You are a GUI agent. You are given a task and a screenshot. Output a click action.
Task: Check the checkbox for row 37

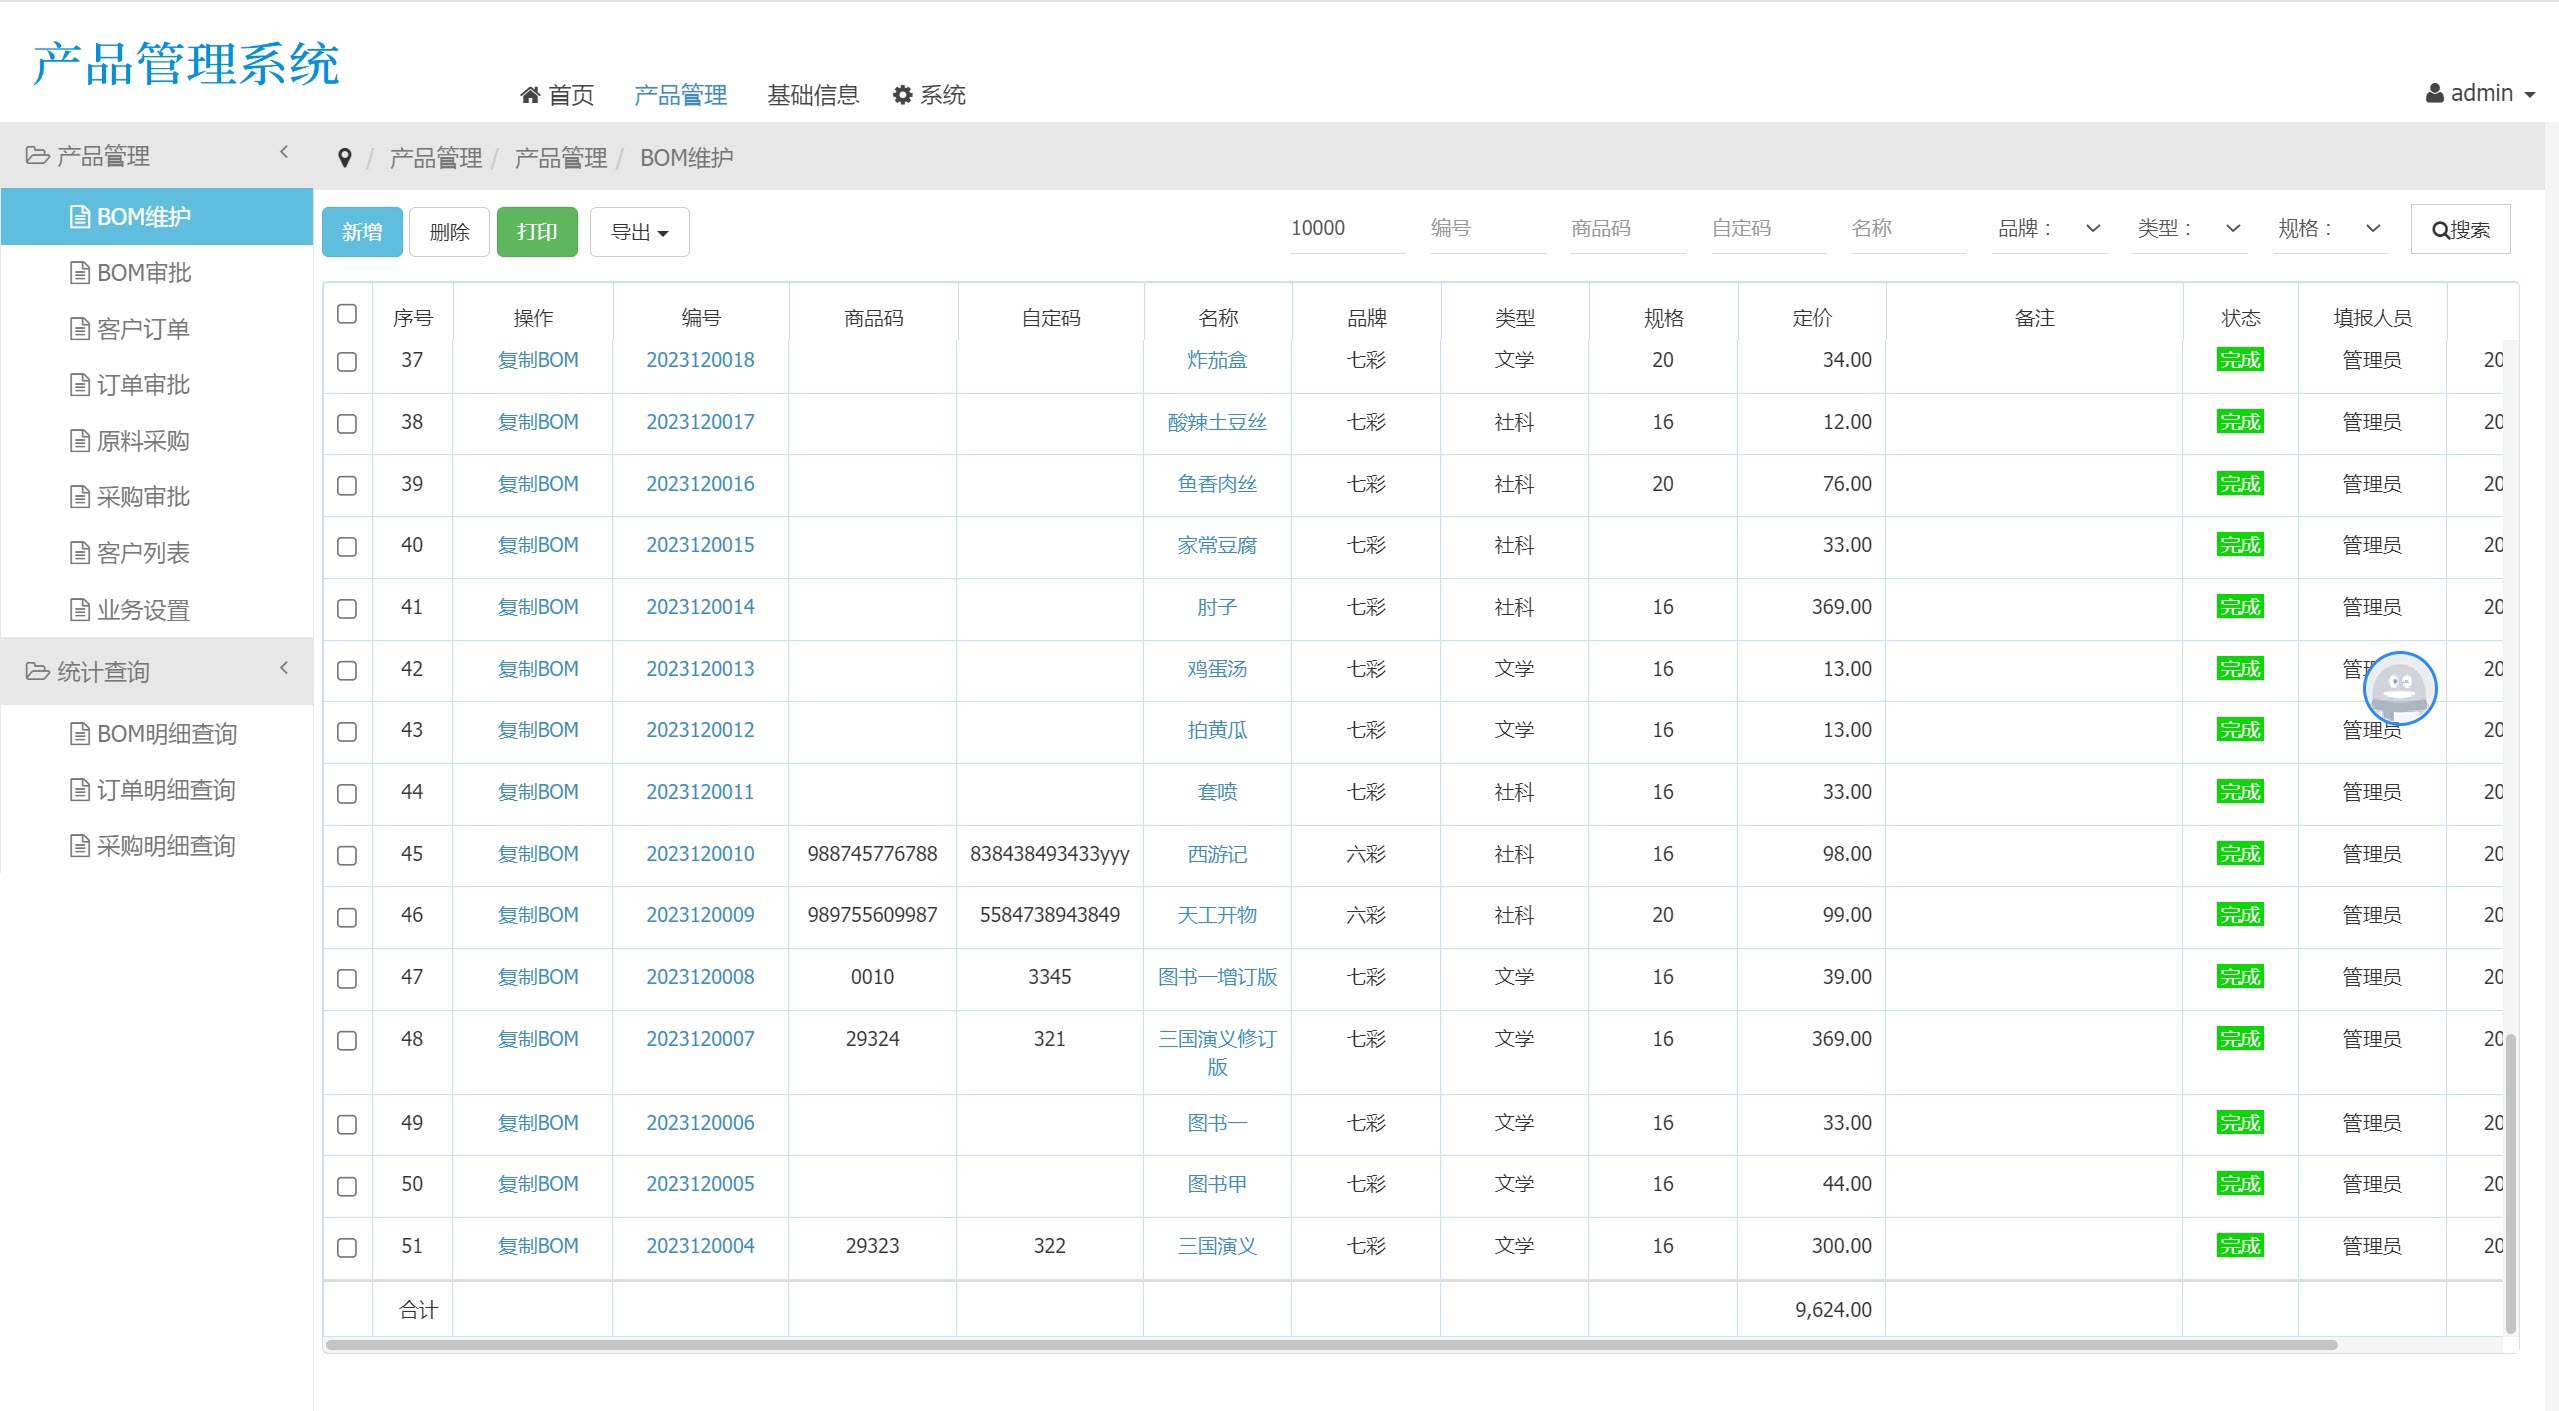point(347,361)
